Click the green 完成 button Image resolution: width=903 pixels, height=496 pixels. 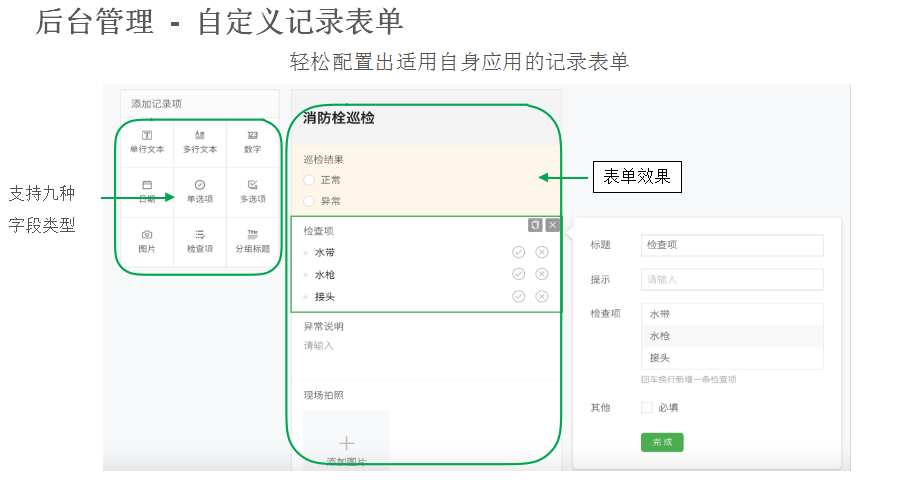[662, 442]
